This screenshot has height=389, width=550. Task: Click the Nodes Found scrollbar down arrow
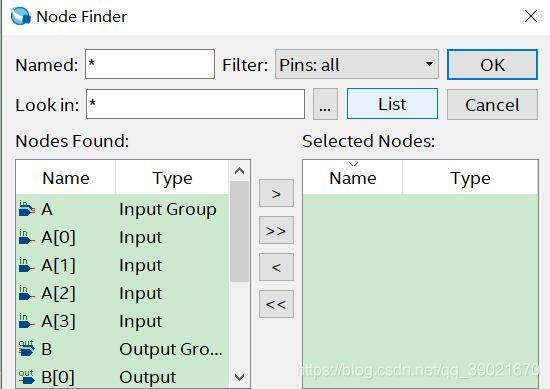click(x=239, y=377)
